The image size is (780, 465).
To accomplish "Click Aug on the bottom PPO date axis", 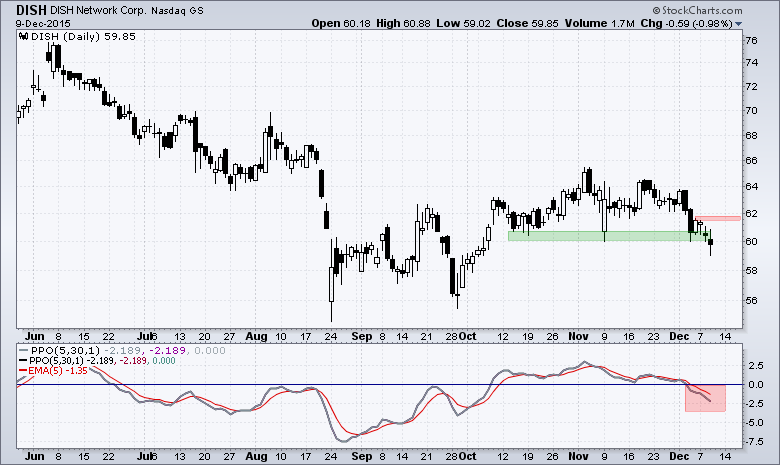I will click(256, 456).
